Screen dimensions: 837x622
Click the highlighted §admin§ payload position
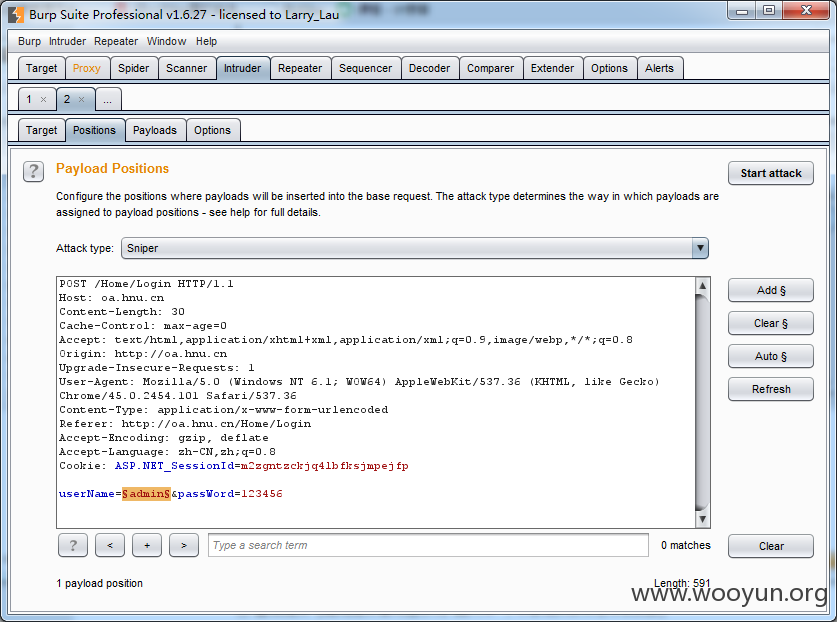[x=146, y=494]
